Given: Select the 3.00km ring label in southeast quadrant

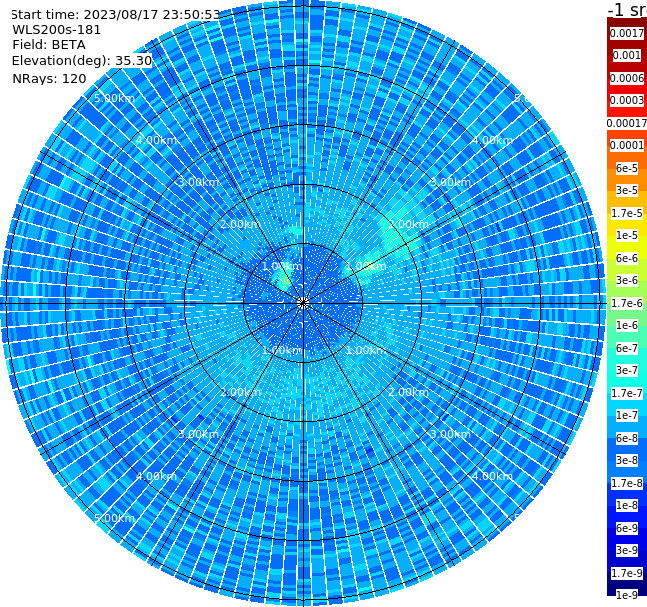Looking at the screenshot, I should (x=451, y=434).
